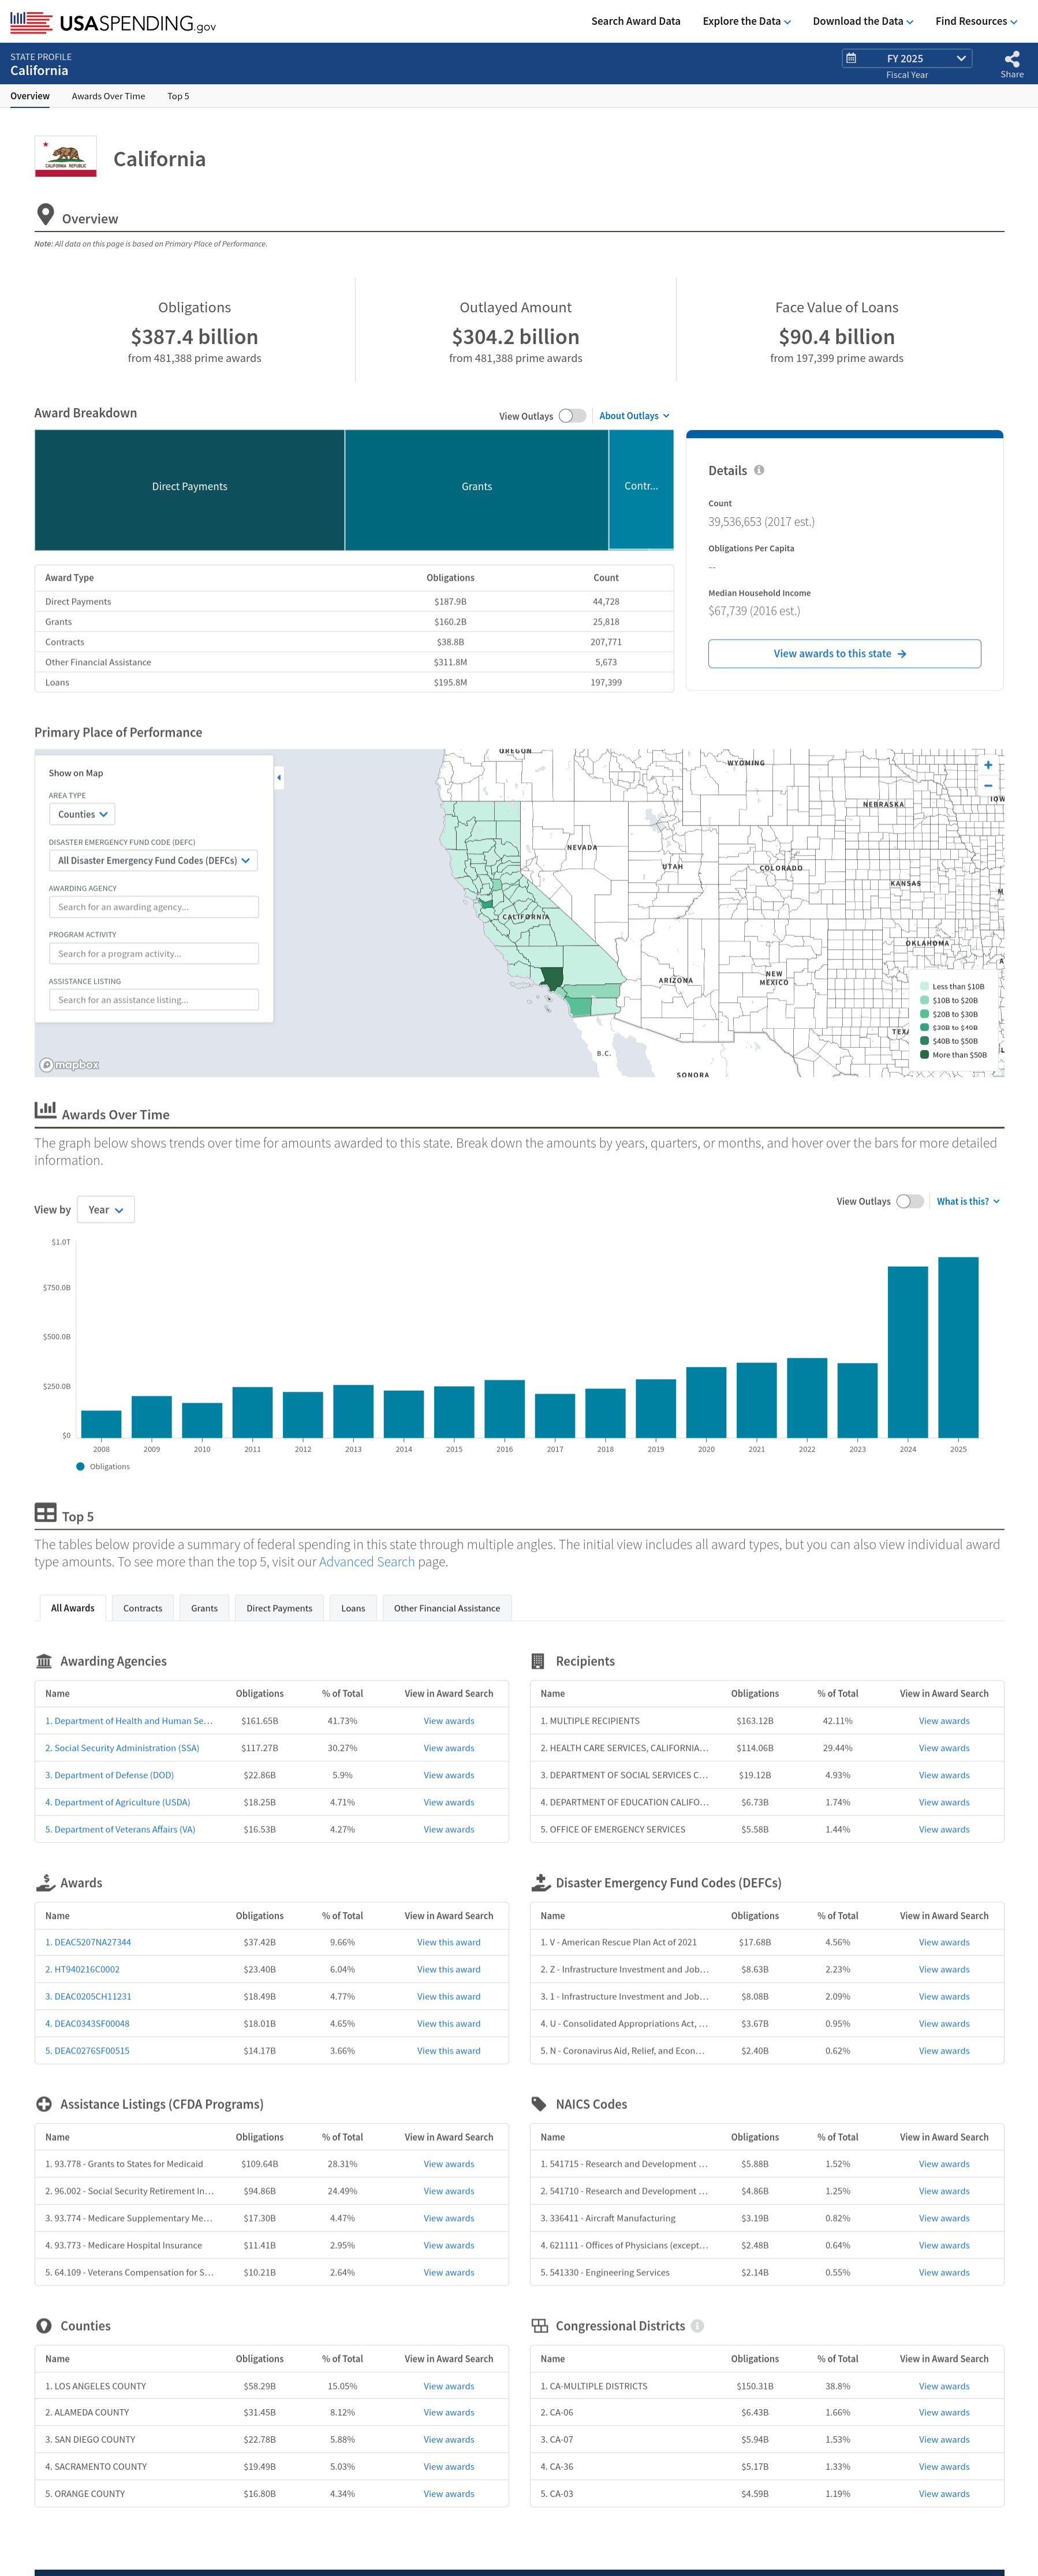Image resolution: width=1038 pixels, height=2576 pixels.
Task: Open Department of Health and Human Services link
Action: (x=129, y=1721)
